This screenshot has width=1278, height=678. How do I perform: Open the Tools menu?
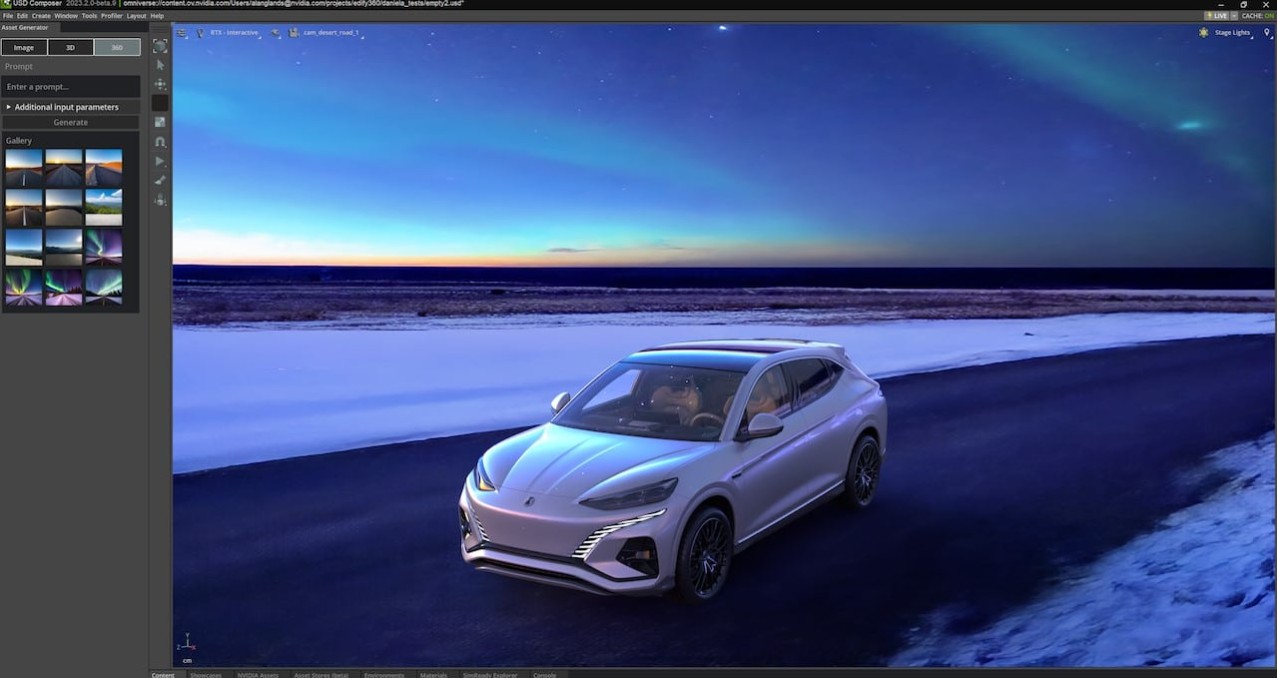[89, 16]
